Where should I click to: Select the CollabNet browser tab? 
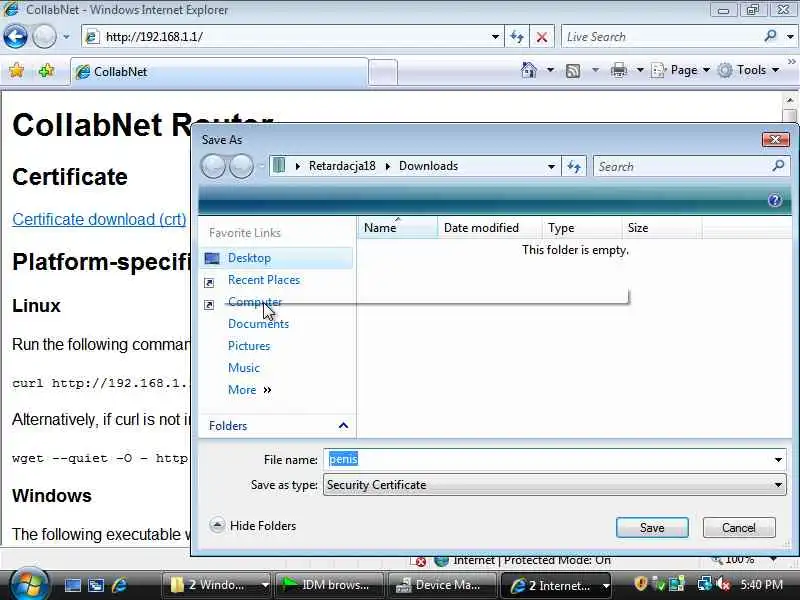[219, 71]
